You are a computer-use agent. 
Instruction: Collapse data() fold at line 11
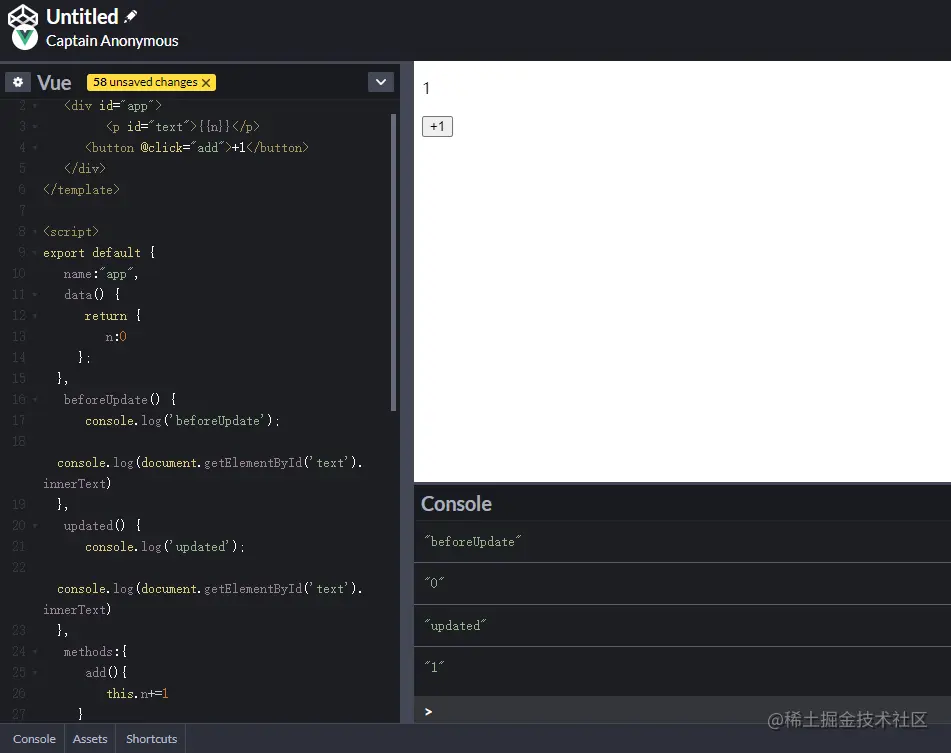[x=35, y=295]
